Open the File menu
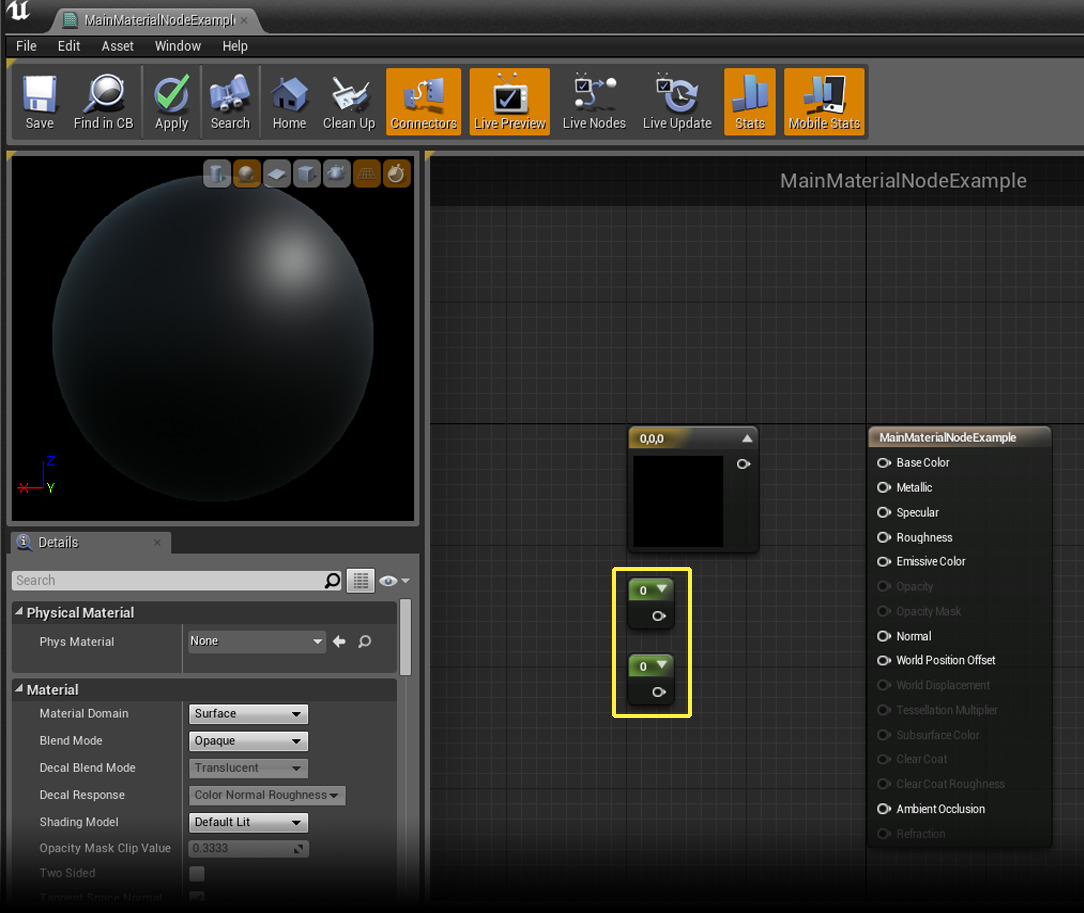 [25, 46]
